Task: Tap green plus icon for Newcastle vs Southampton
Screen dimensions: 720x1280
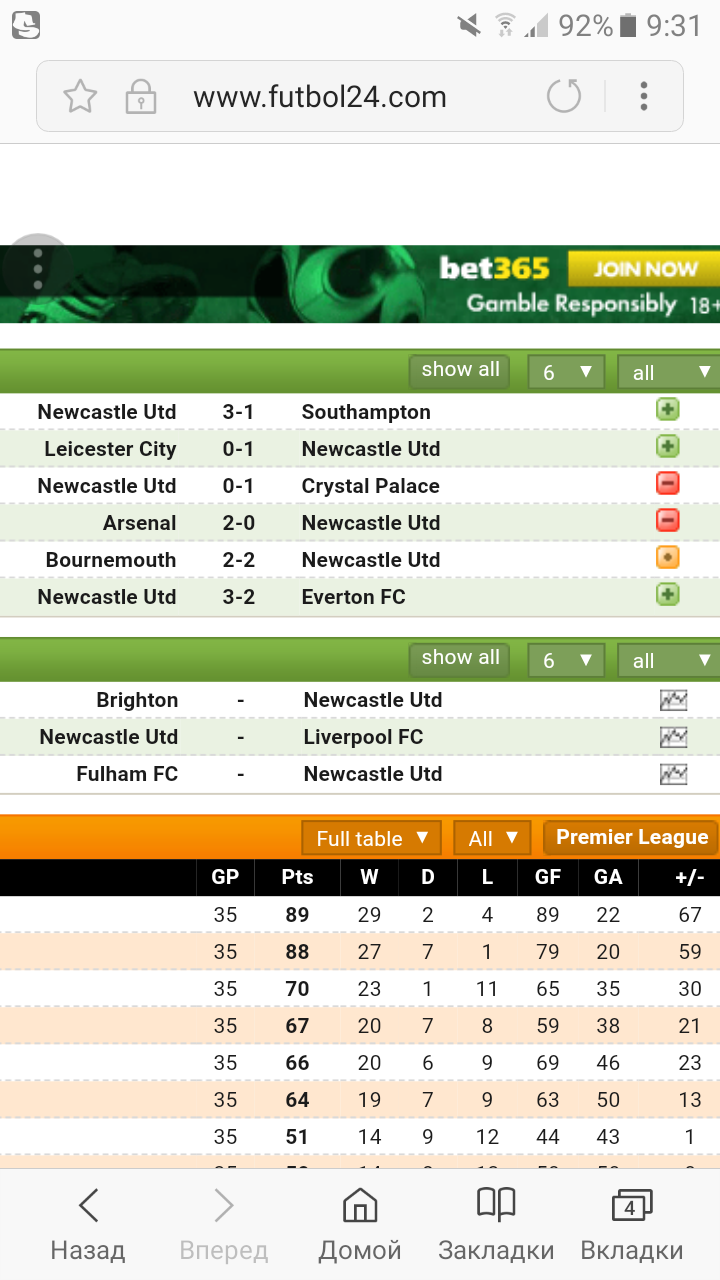Action: pyautogui.click(x=667, y=410)
